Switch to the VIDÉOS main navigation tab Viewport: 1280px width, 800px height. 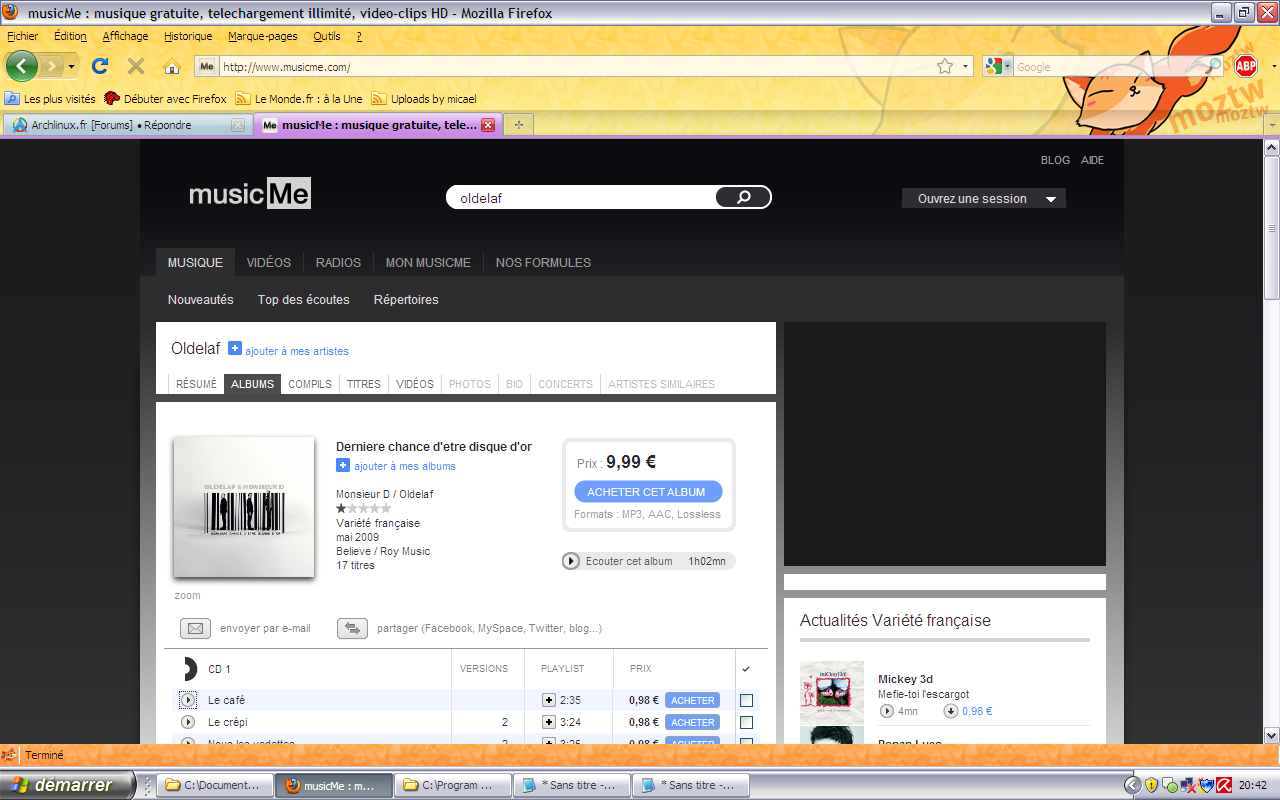coord(269,262)
